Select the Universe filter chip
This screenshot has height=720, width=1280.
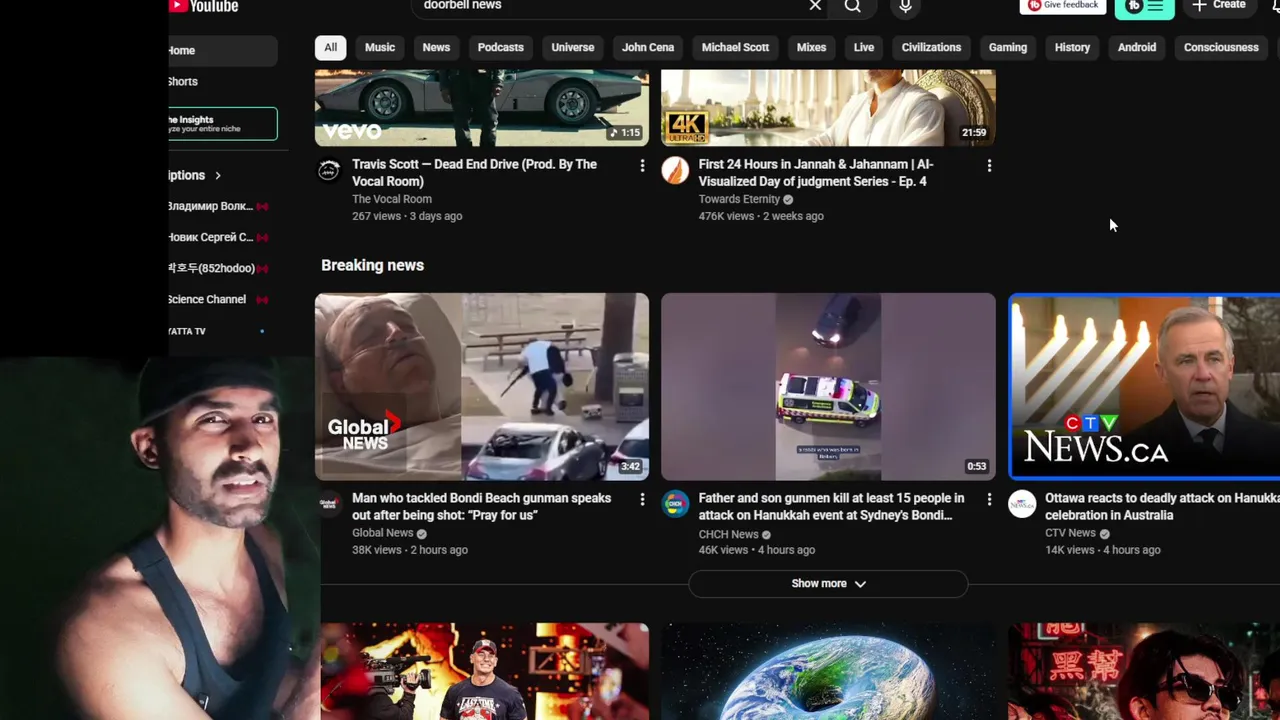pos(573,47)
